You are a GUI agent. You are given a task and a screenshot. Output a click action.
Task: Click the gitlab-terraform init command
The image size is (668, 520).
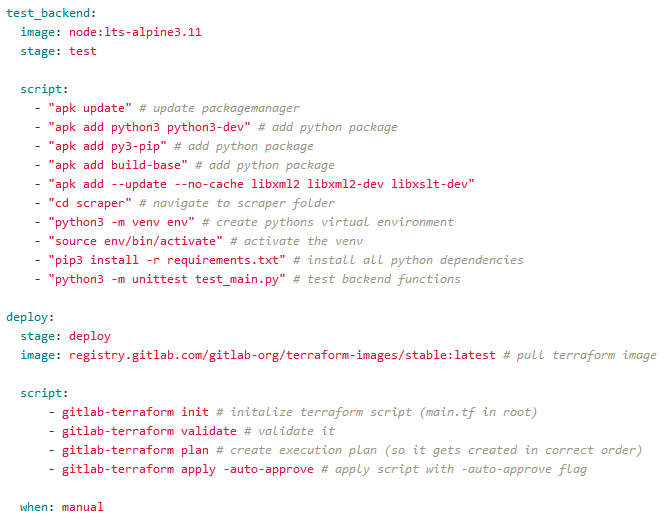tap(135, 412)
